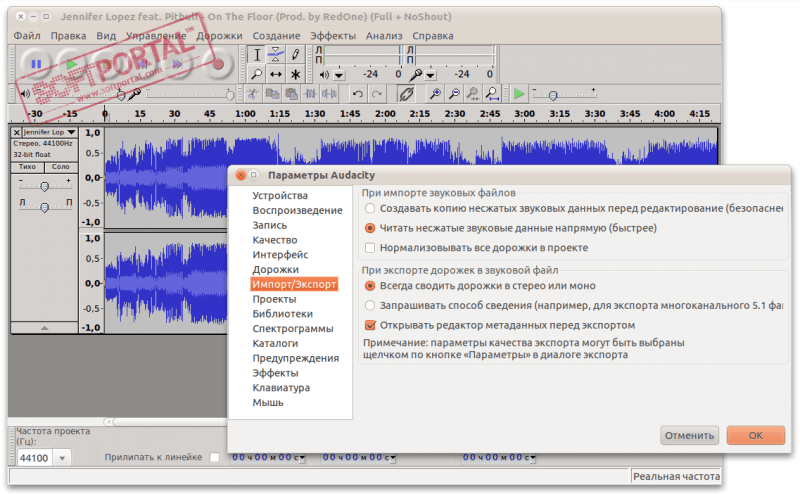Select copy uncompressed audio radio option
The width and height of the screenshot is (800, 494).
tap(371, 208)
